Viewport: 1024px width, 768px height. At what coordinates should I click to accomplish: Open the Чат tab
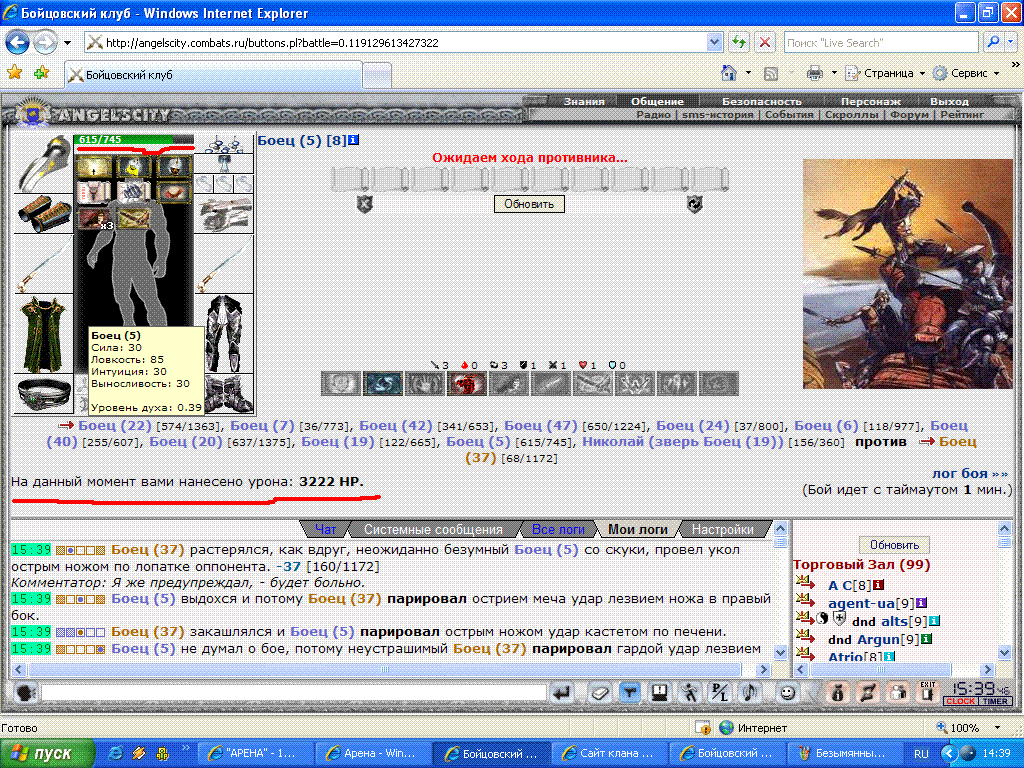(325, 529)
